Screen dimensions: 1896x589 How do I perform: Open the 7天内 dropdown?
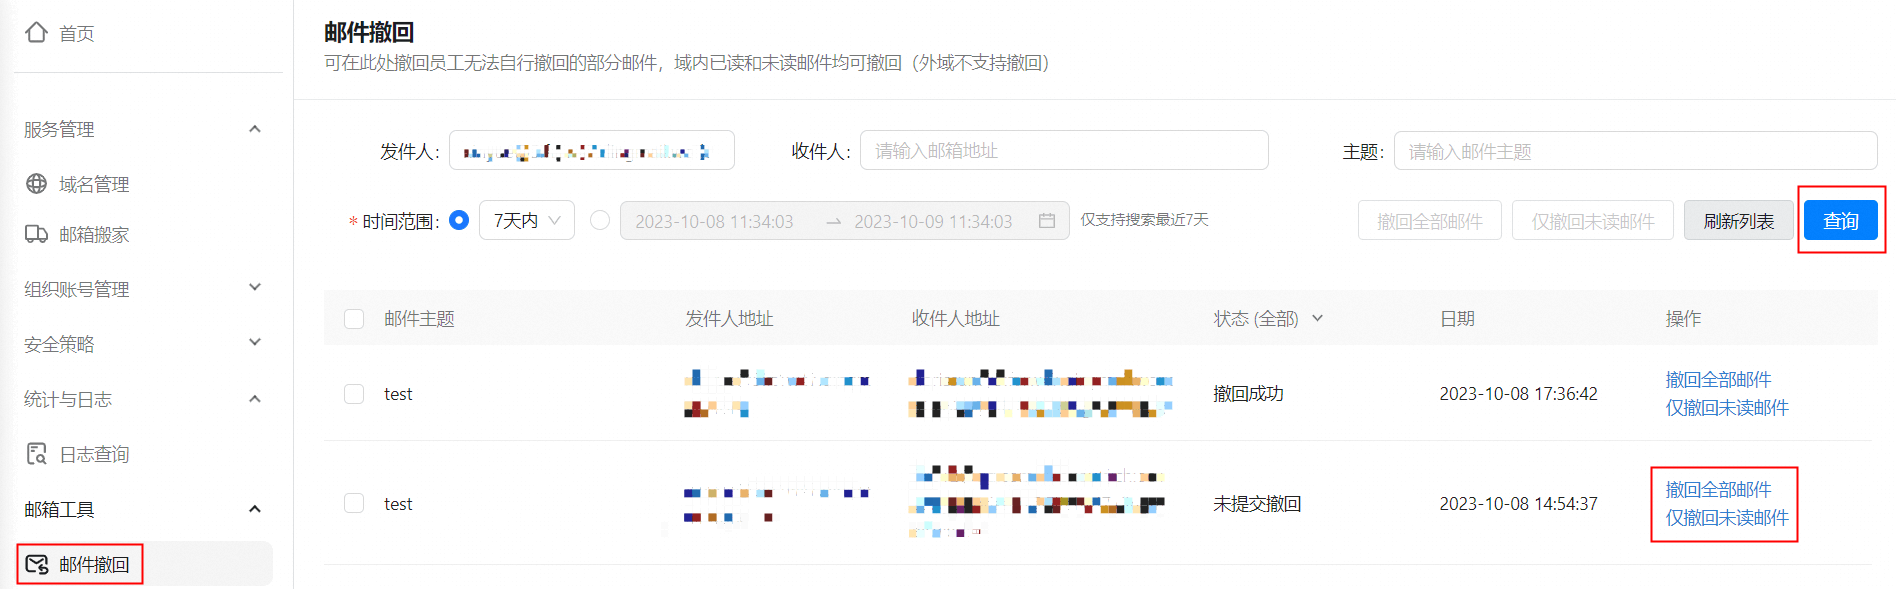pyautogui.click(x=527, y=220)
